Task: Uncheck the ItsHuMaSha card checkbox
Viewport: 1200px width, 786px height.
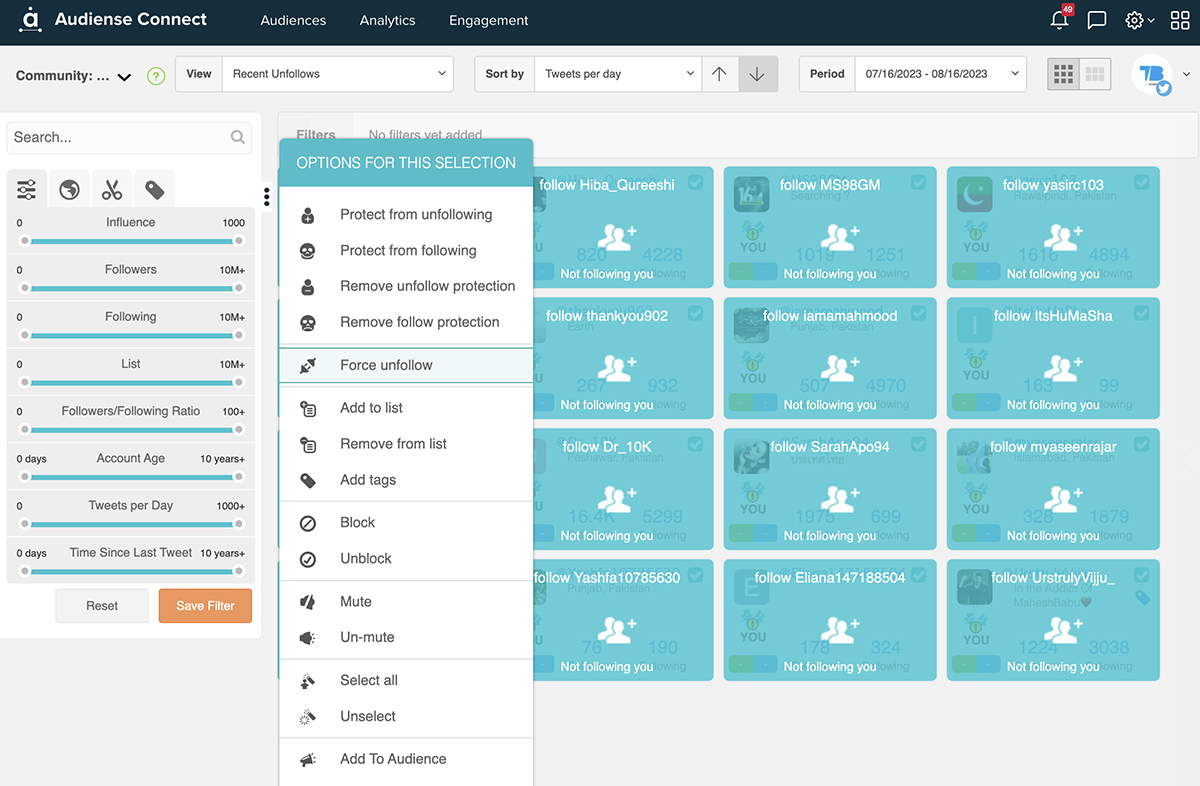Action: coord(1141,313)
